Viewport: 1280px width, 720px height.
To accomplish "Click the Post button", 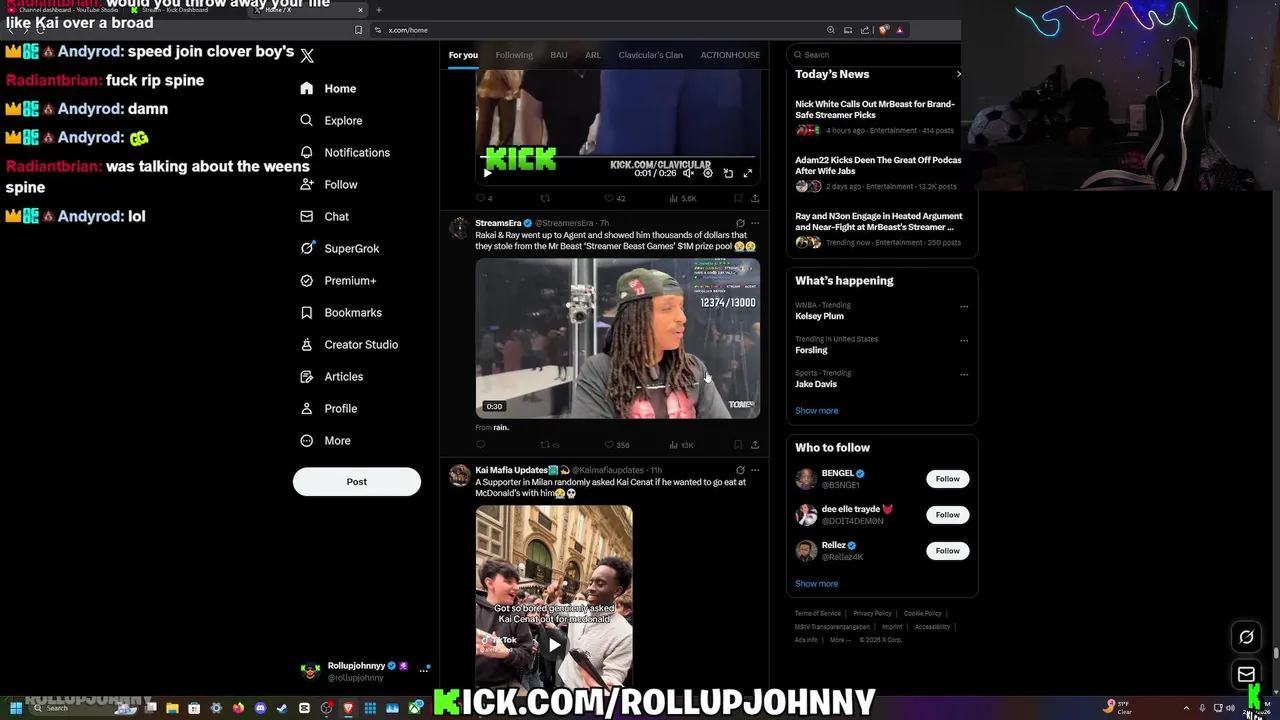I will (357, 482).
